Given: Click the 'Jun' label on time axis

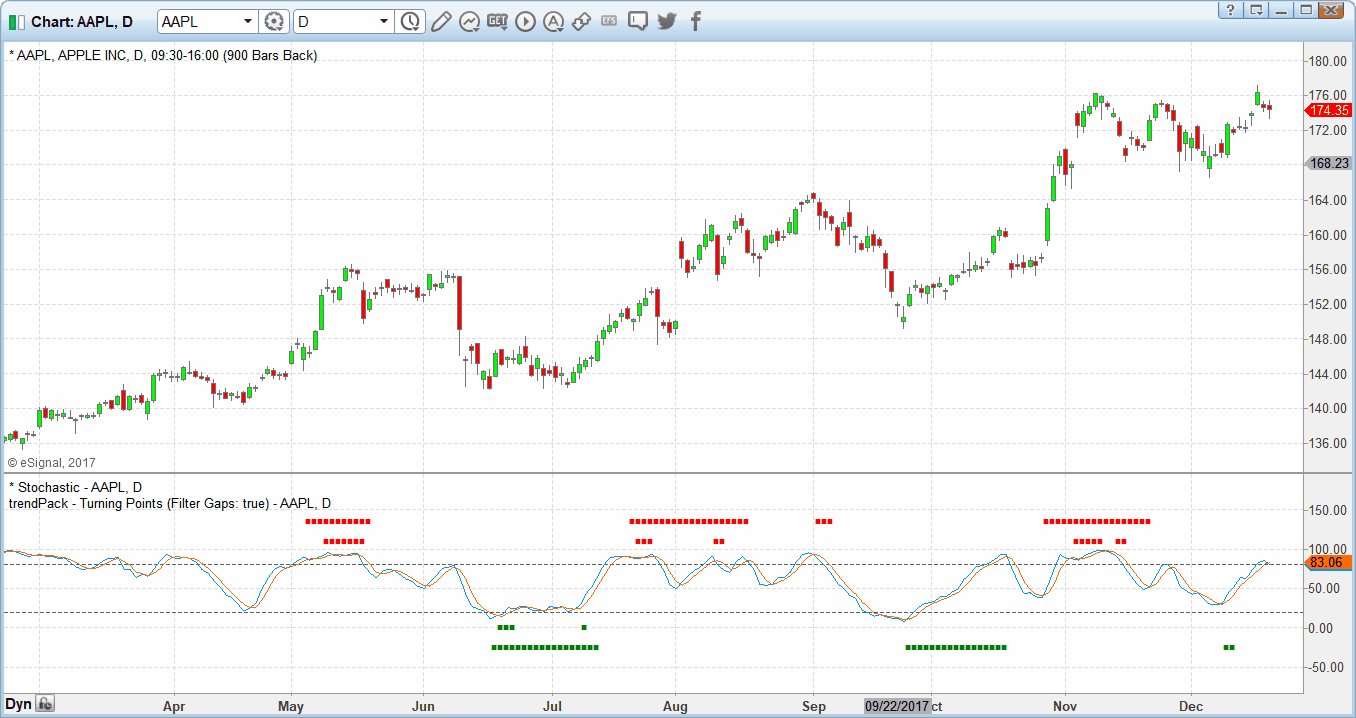Looking at the screenshot, I should click(x=422, y=706).
